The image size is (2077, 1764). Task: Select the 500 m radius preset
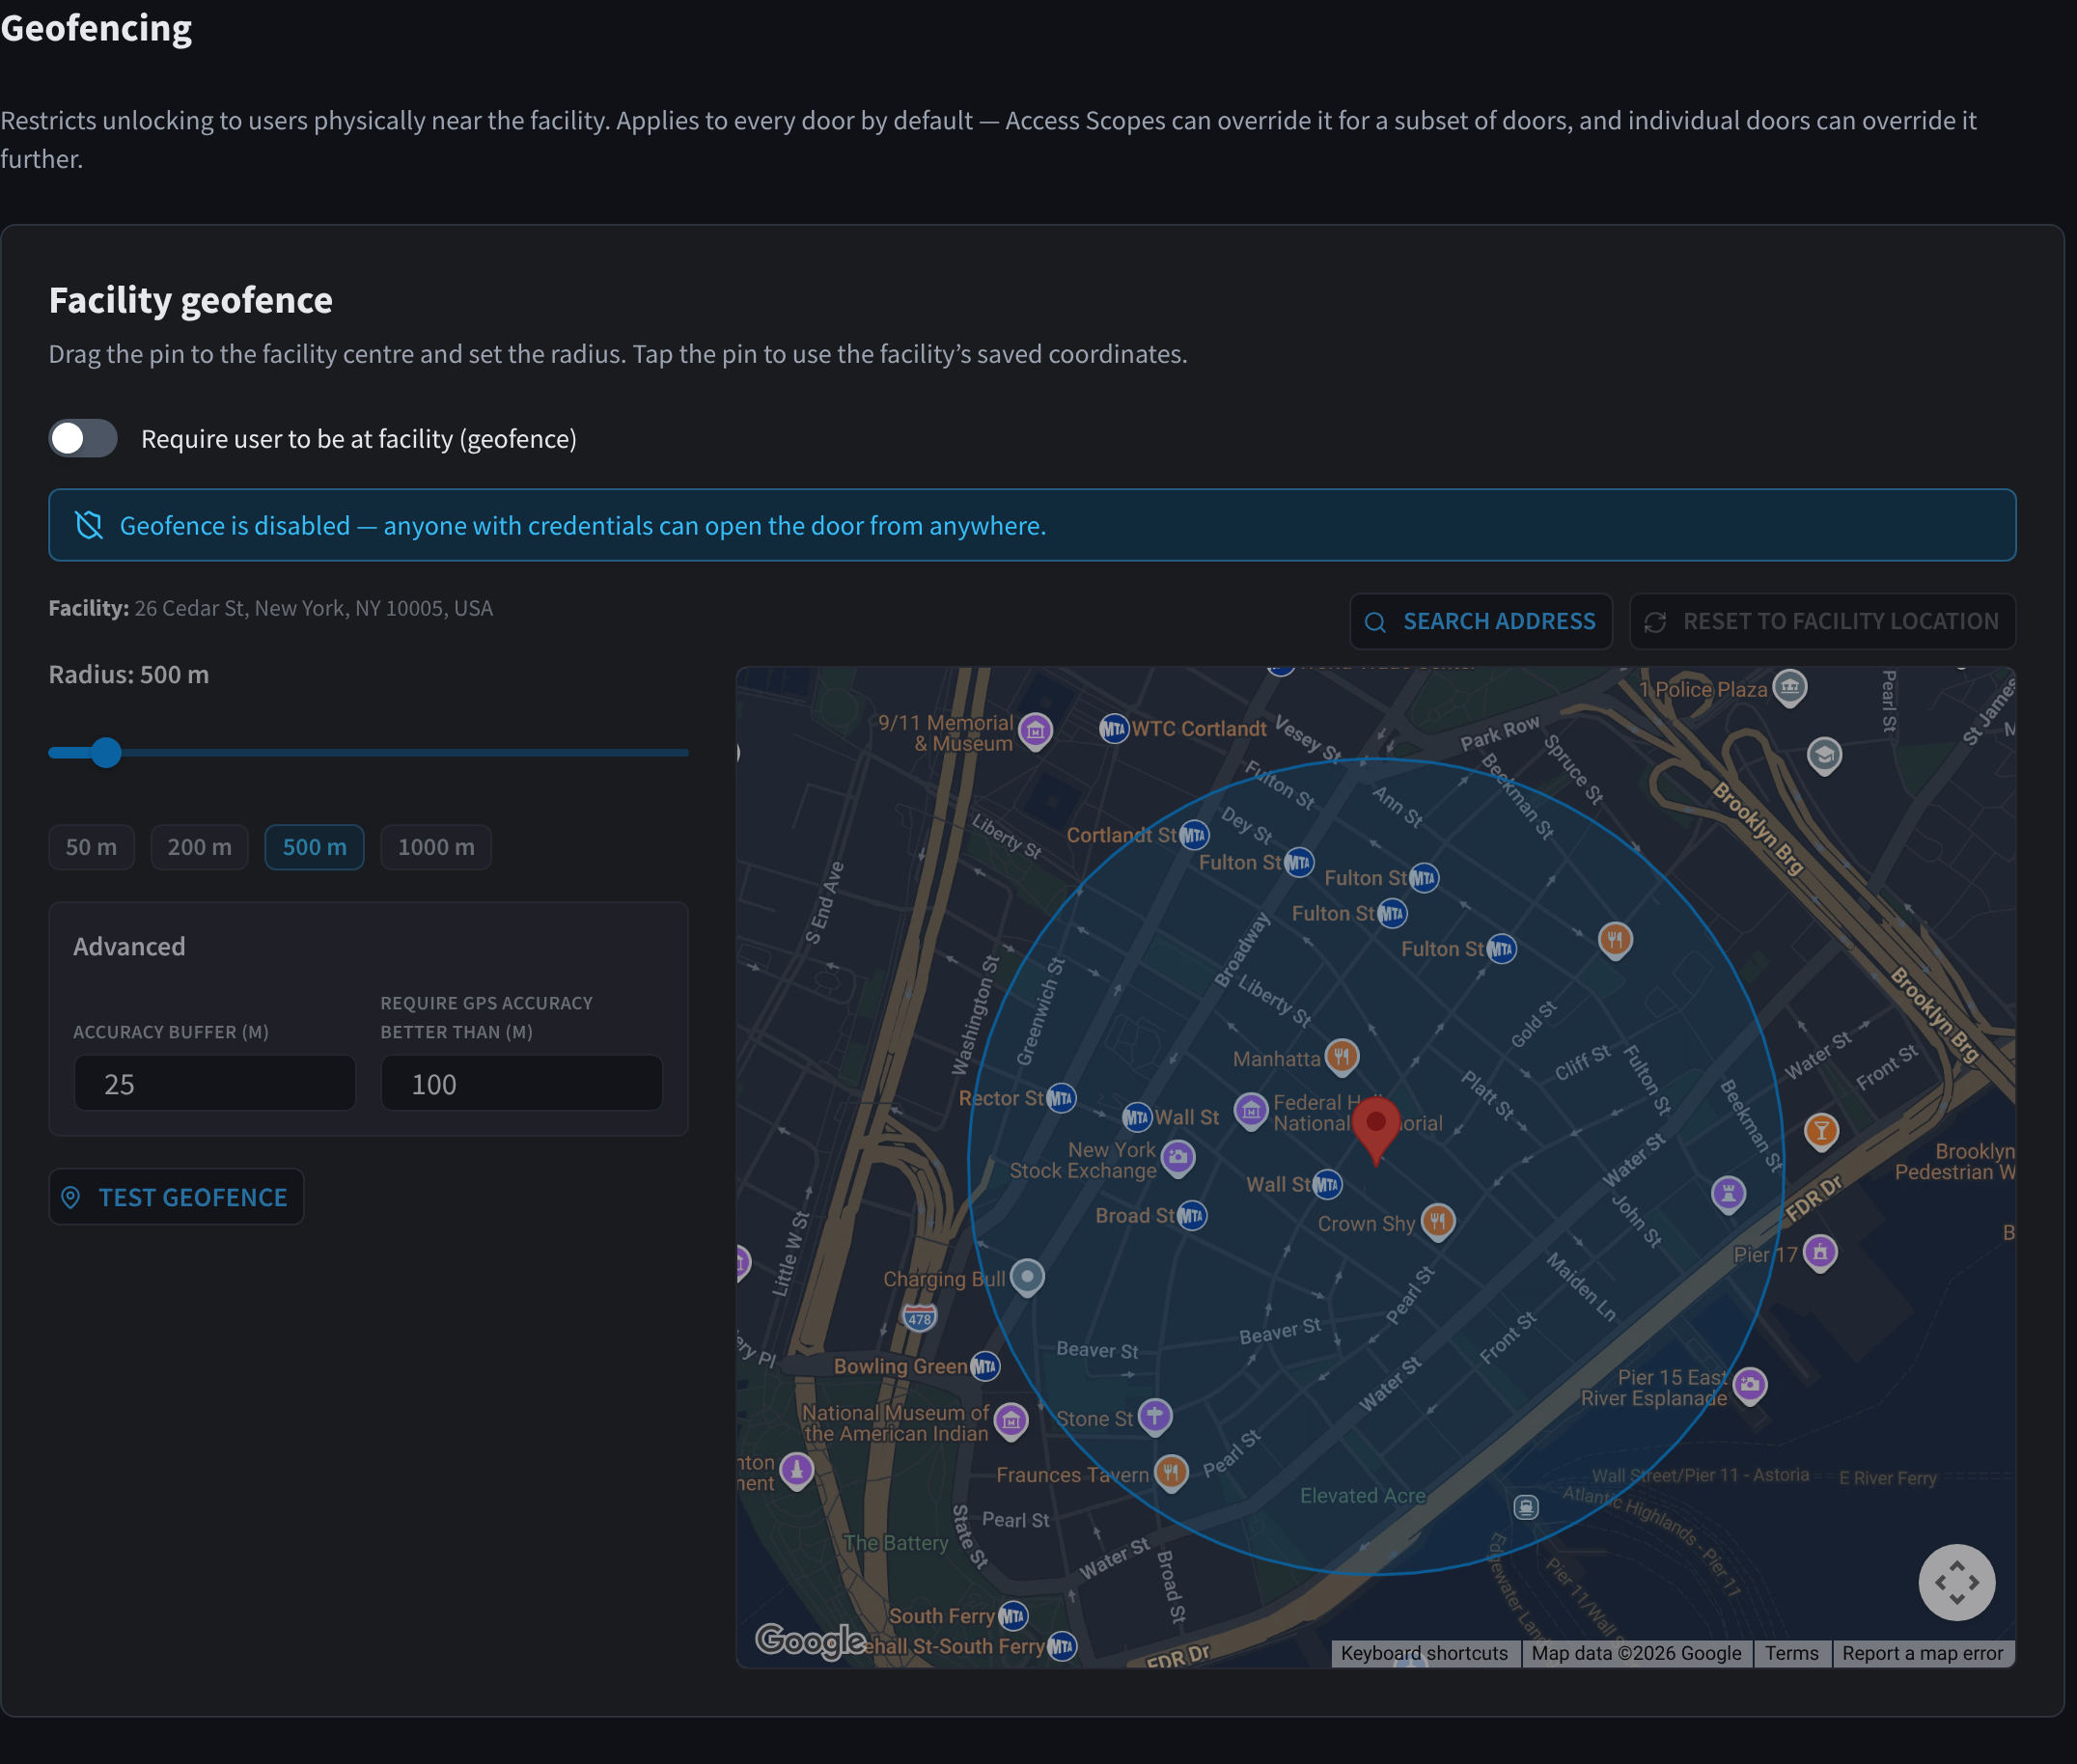[x=314, y=847]
